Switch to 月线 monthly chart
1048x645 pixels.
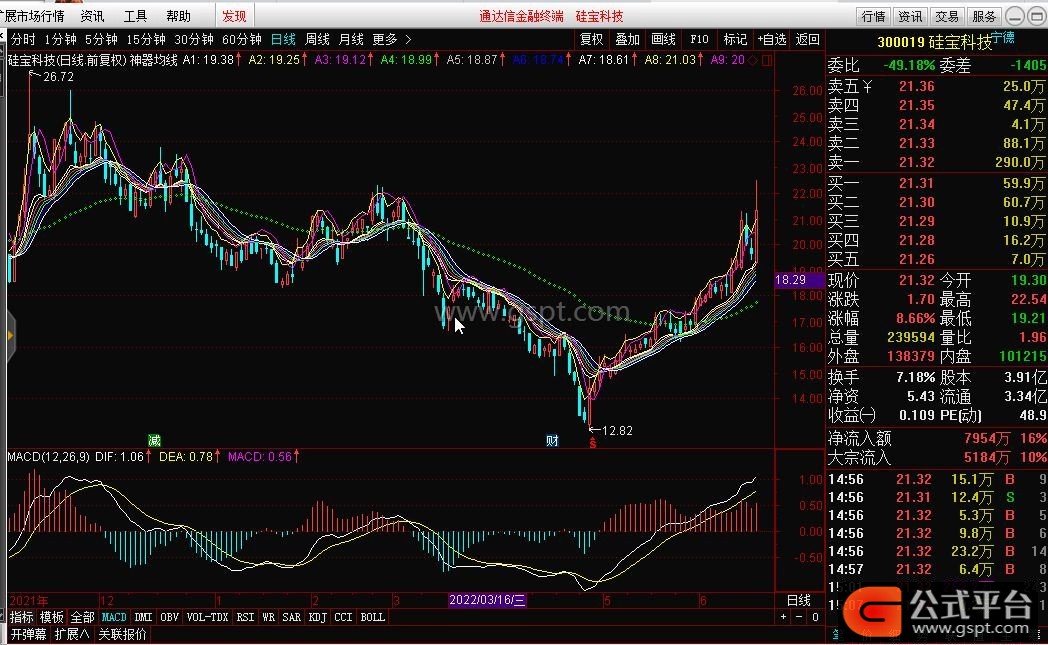point(351,39)
